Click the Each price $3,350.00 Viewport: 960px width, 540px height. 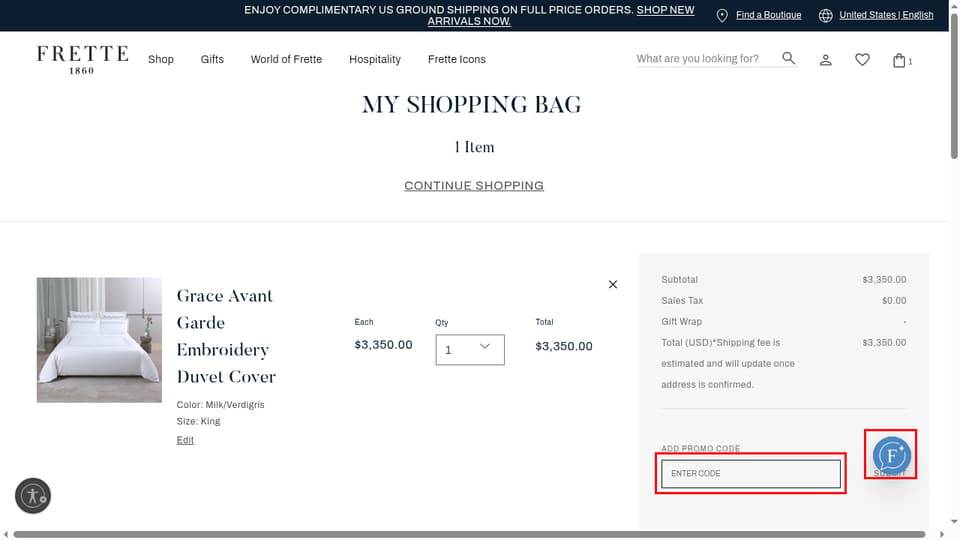pyautogui.click(x=383, y=345)
